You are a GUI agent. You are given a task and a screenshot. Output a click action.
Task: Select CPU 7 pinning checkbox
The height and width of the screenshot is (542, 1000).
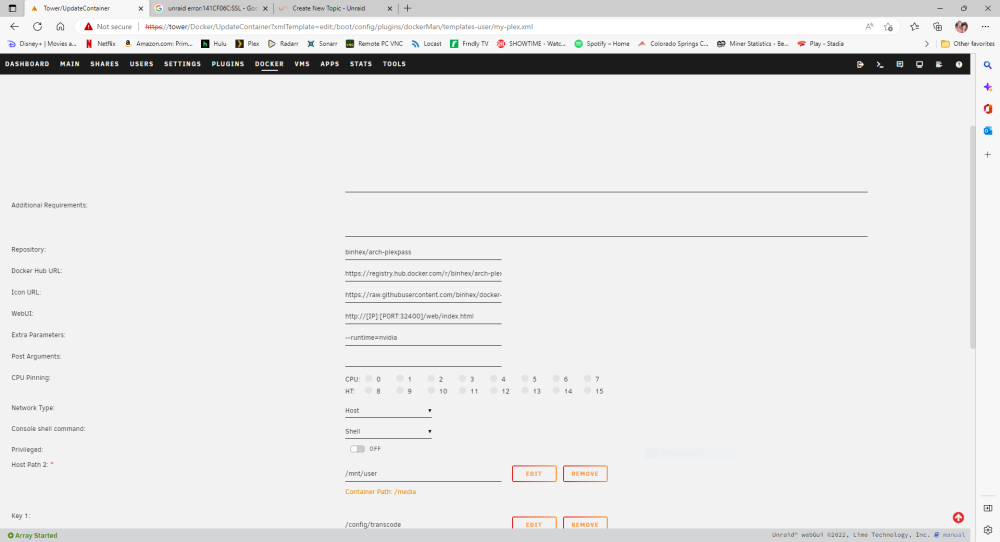pos(587,379)
